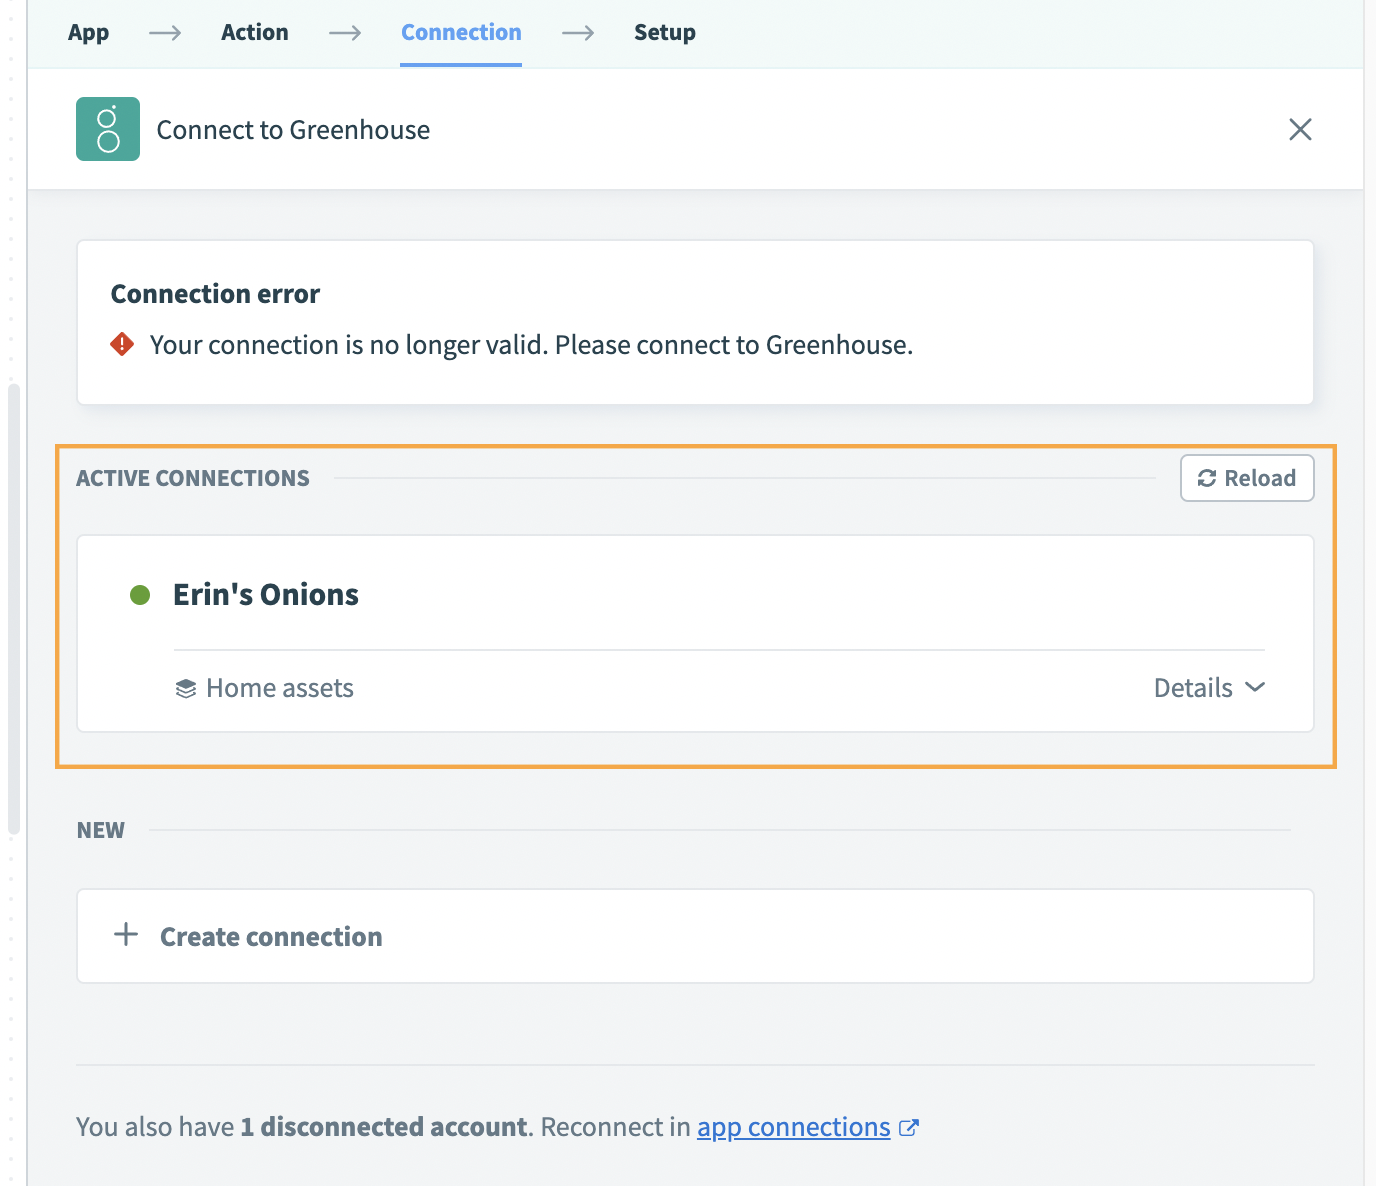1376x1186 pixels.
Task: Switch to the Action step tab
Action: [x=254, y=32]
